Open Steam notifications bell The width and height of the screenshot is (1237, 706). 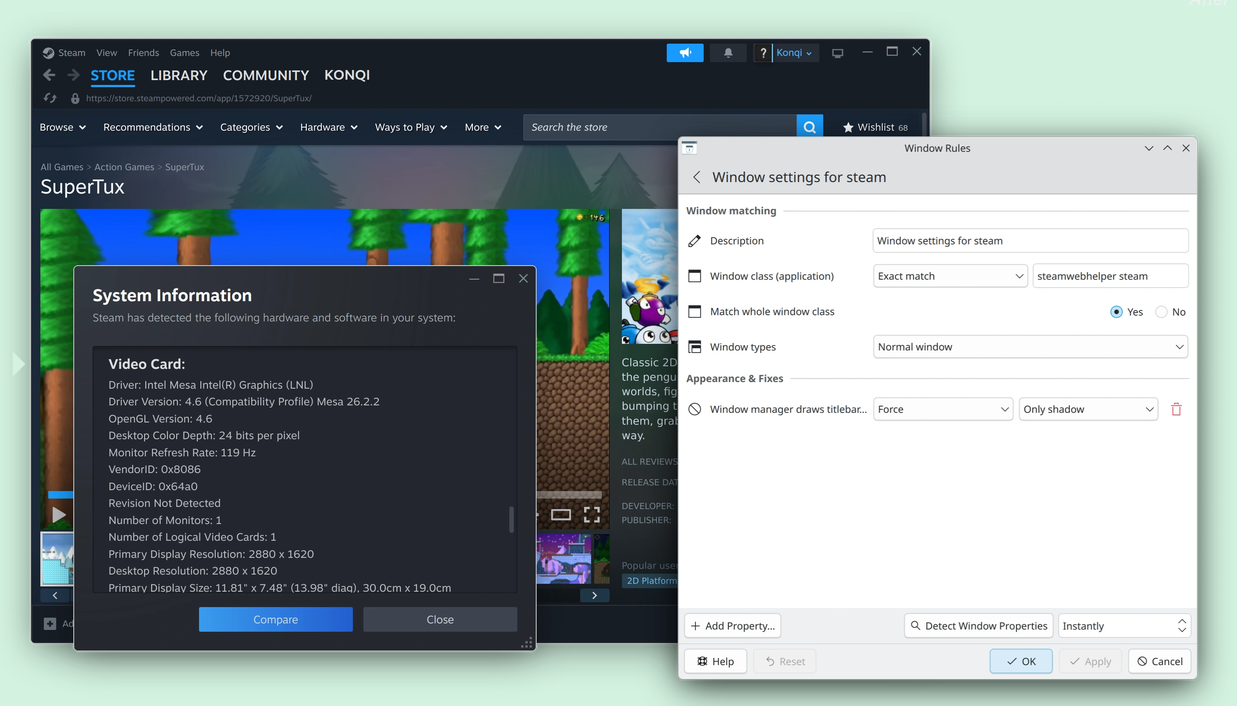tap(728, 53)
